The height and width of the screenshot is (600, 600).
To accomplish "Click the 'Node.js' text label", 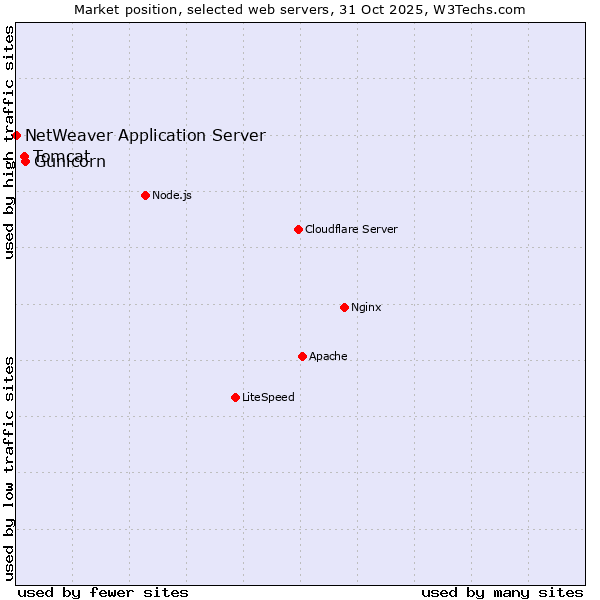I will 172,195.
